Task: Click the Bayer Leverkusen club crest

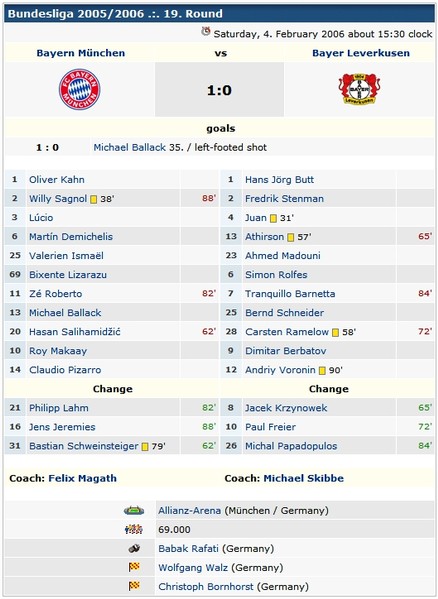Action: point(359,89)
